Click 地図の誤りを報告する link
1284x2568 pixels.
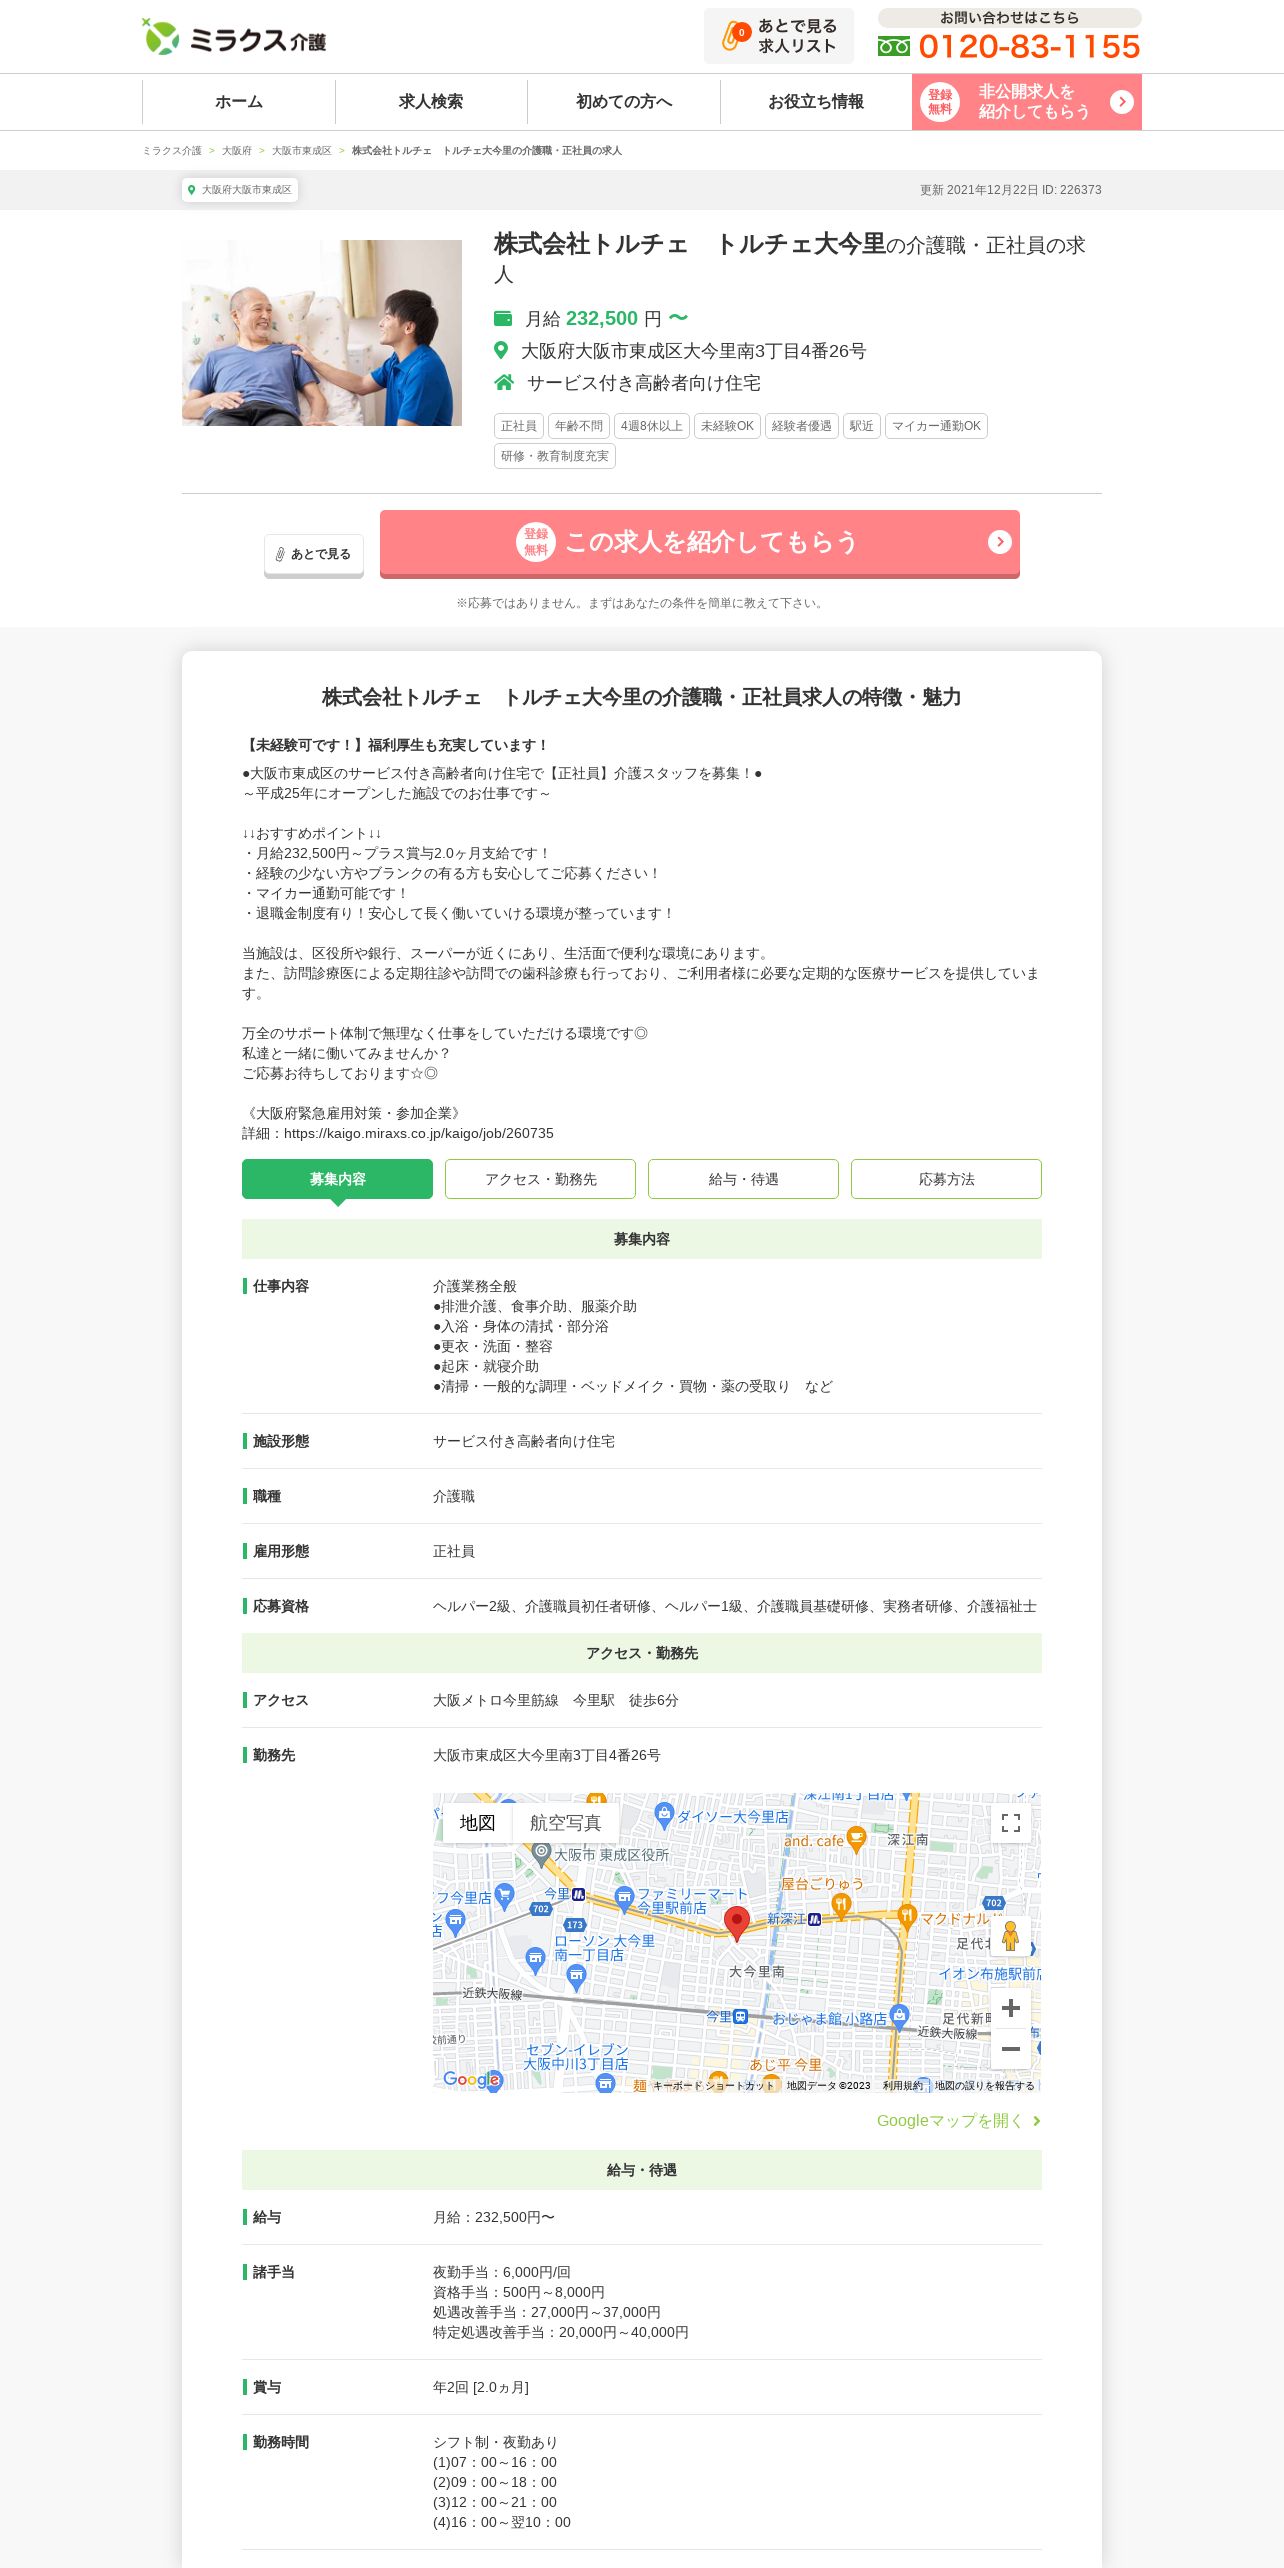point(985,2086)
